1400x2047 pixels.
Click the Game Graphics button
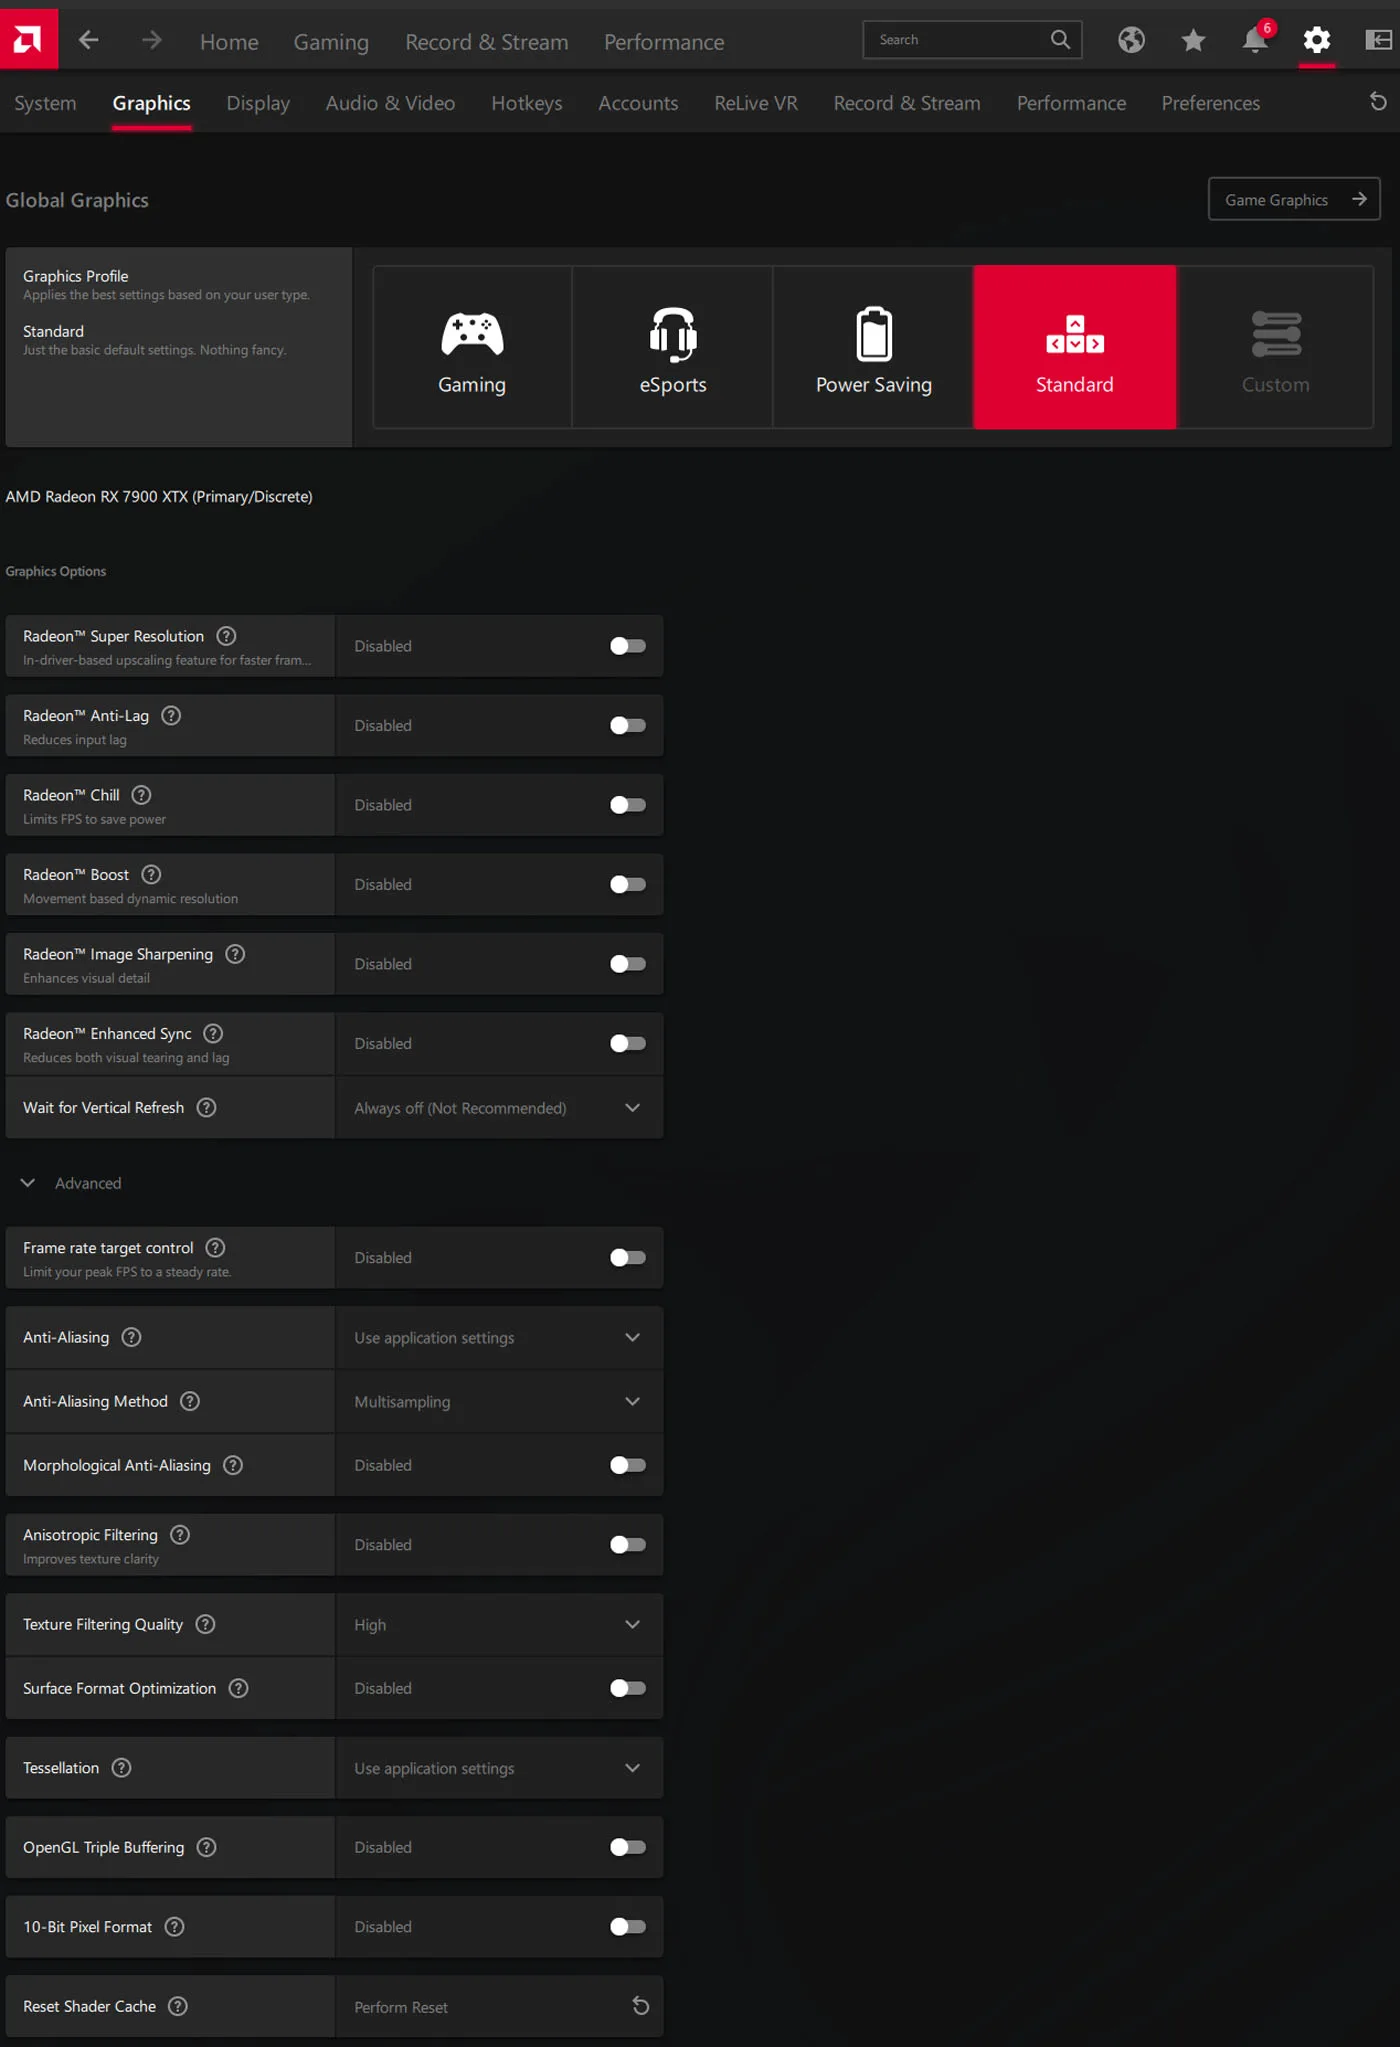click(1294, 199)
